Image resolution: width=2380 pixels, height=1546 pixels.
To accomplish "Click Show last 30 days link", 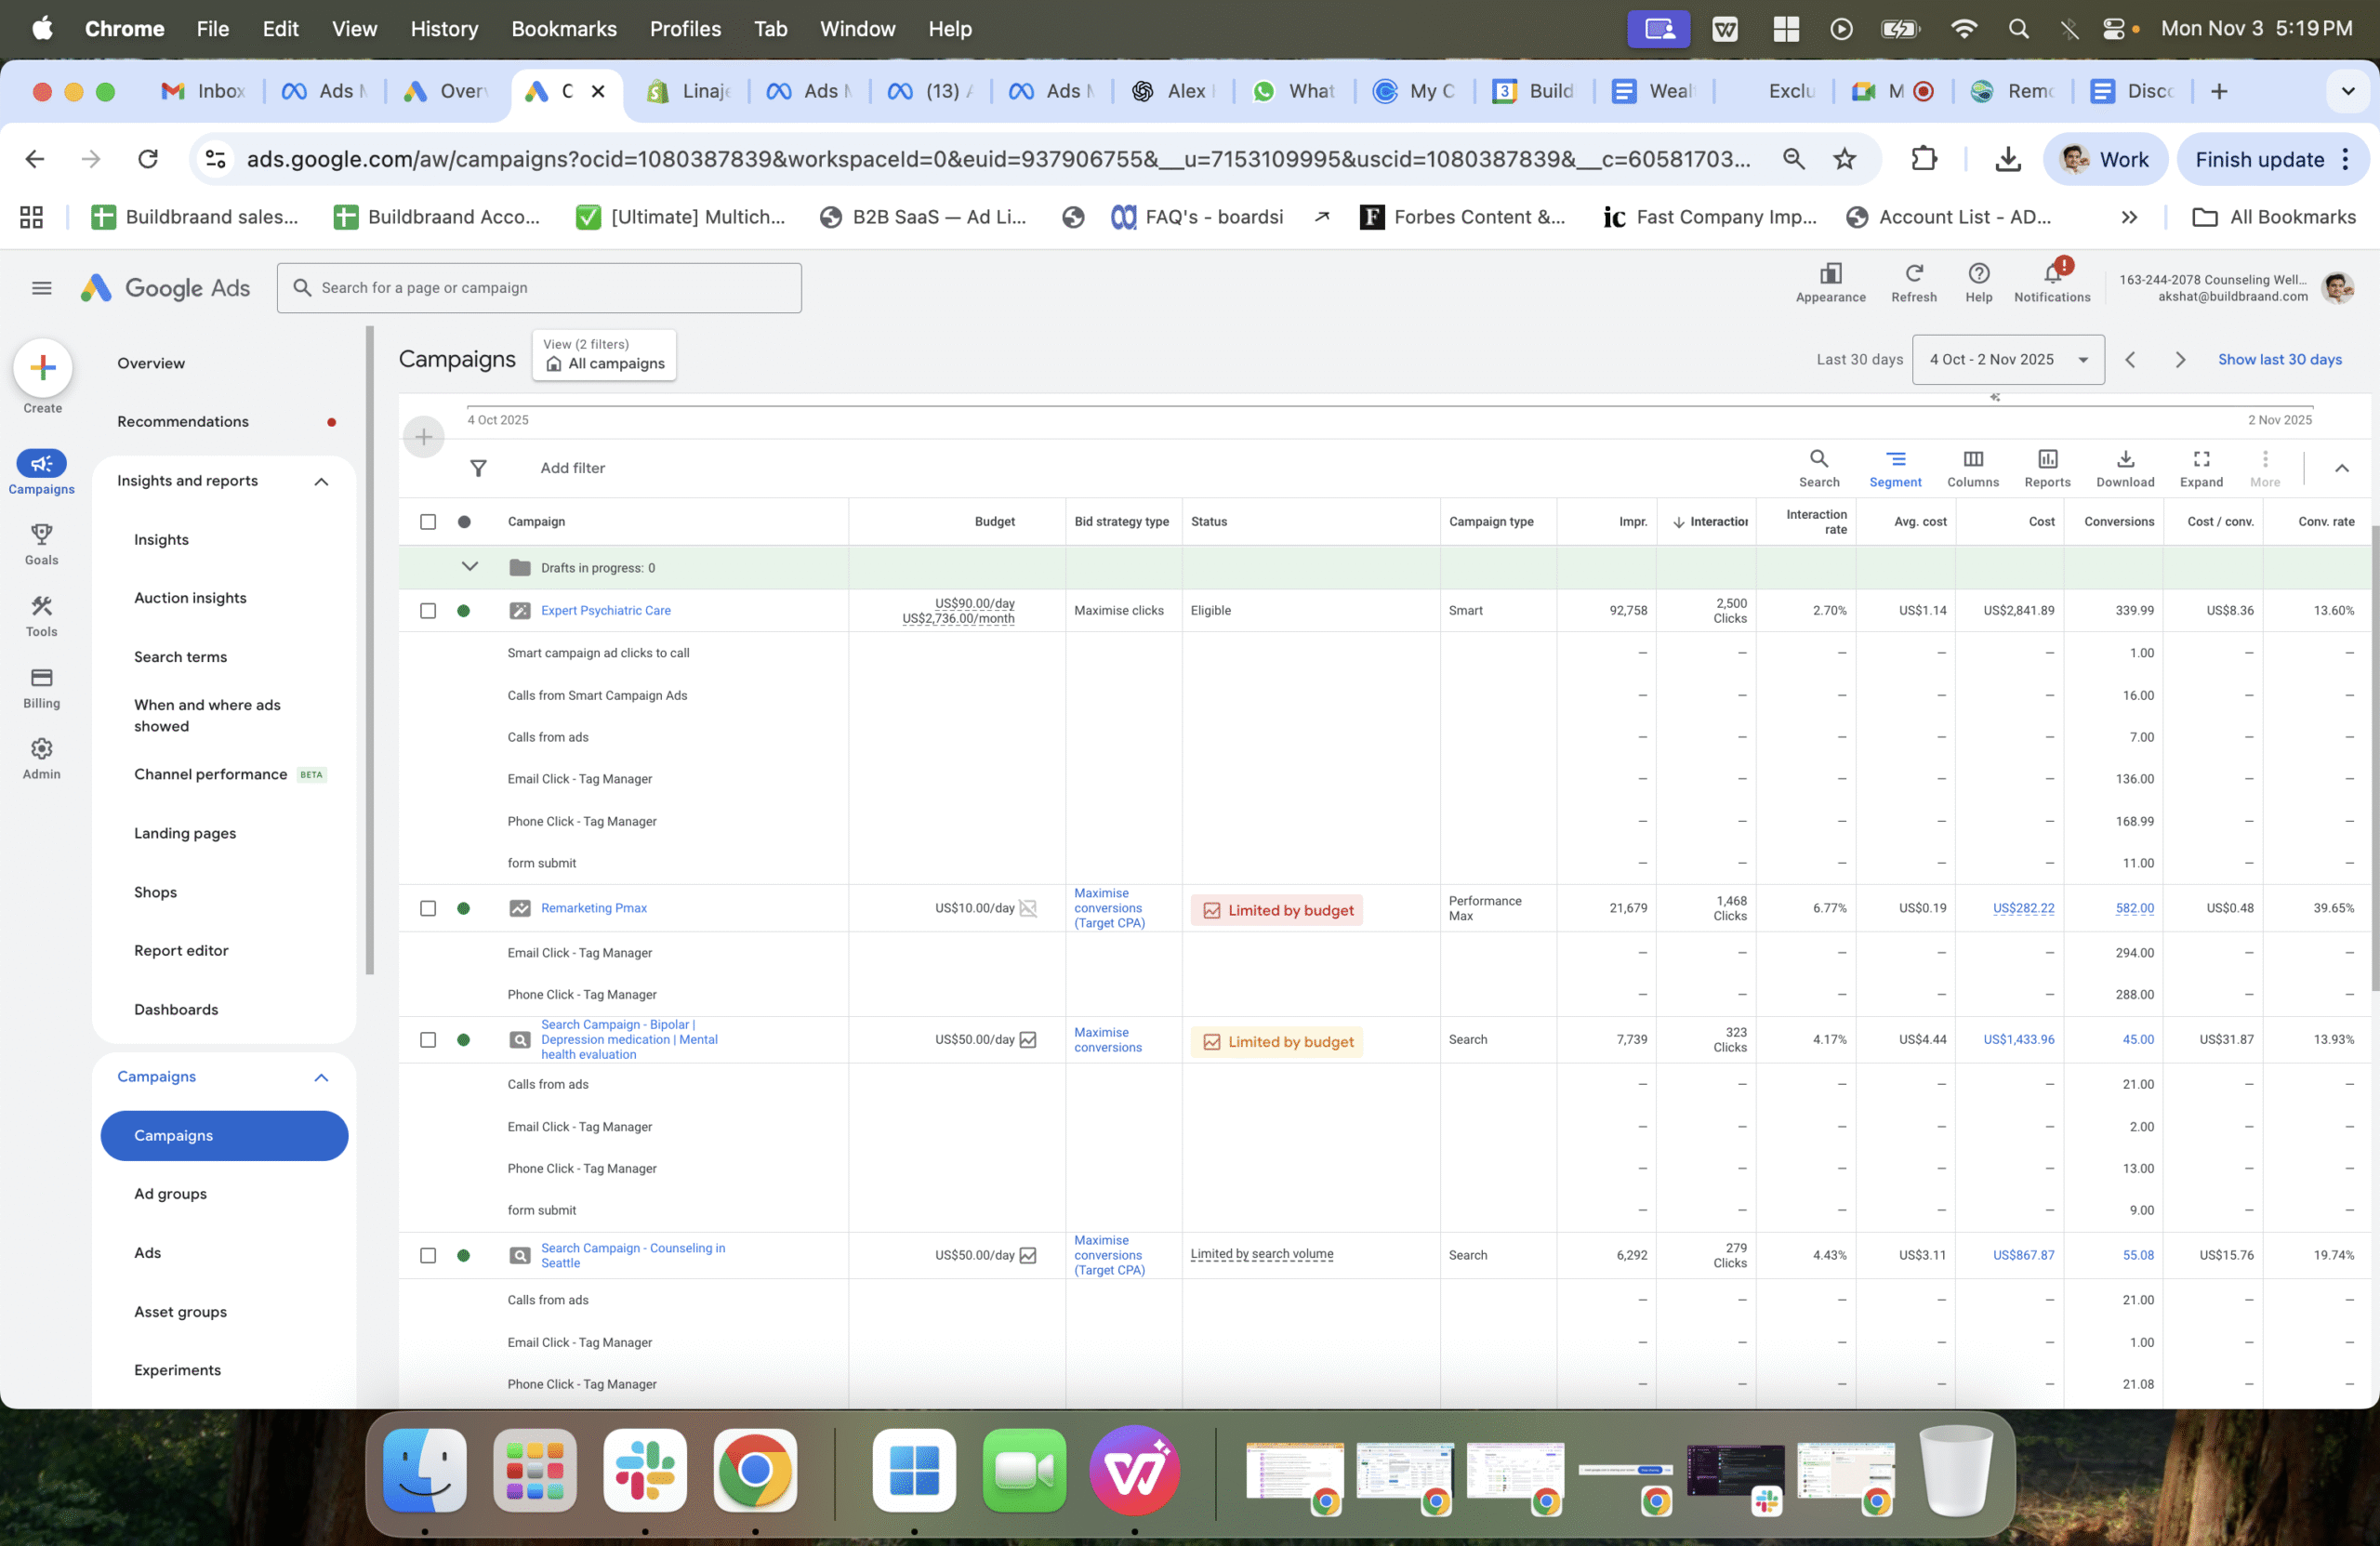I will (2278, 360).
